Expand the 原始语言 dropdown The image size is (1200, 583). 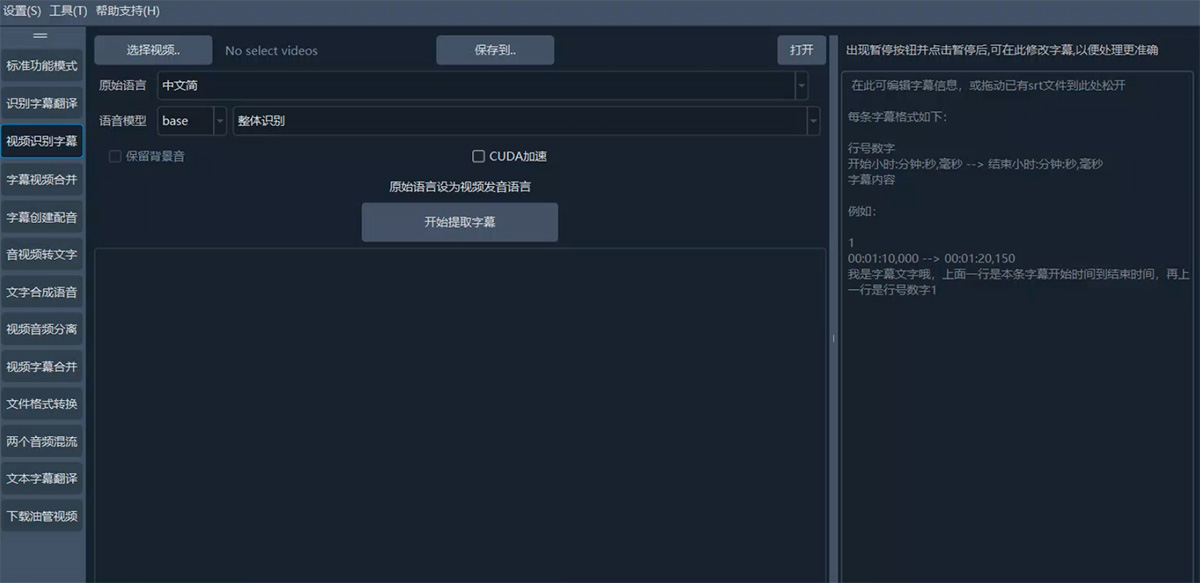(x=801, y=86)
